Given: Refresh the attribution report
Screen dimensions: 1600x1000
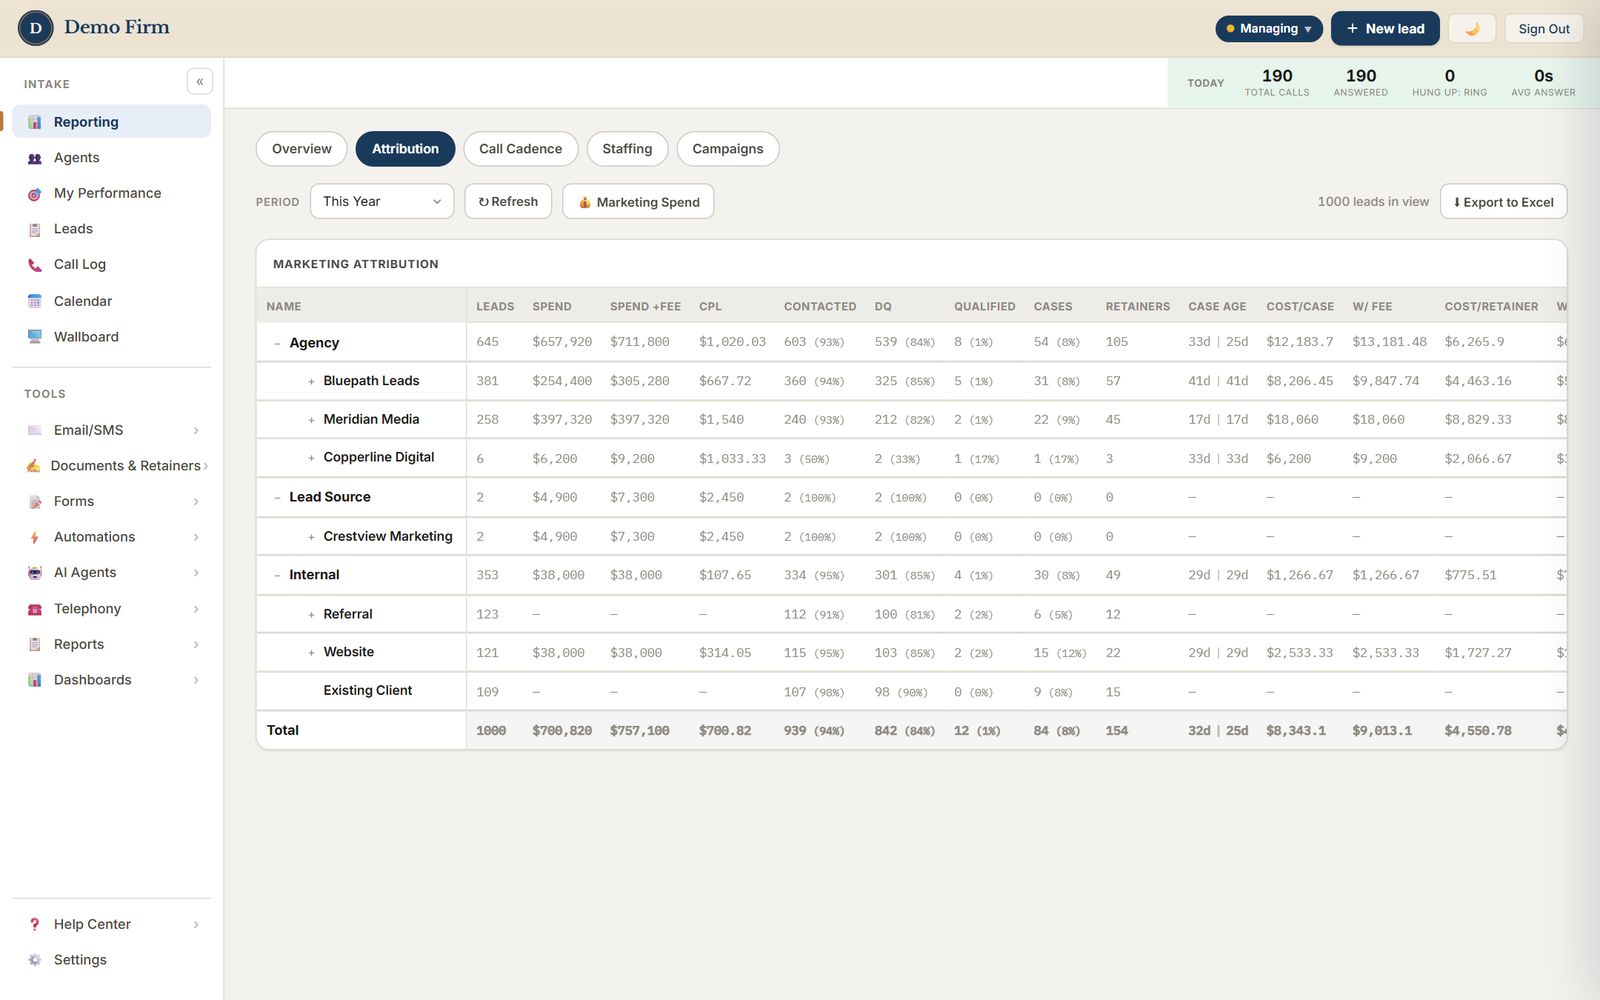Looking at the screenshot, I should point(508,202).
